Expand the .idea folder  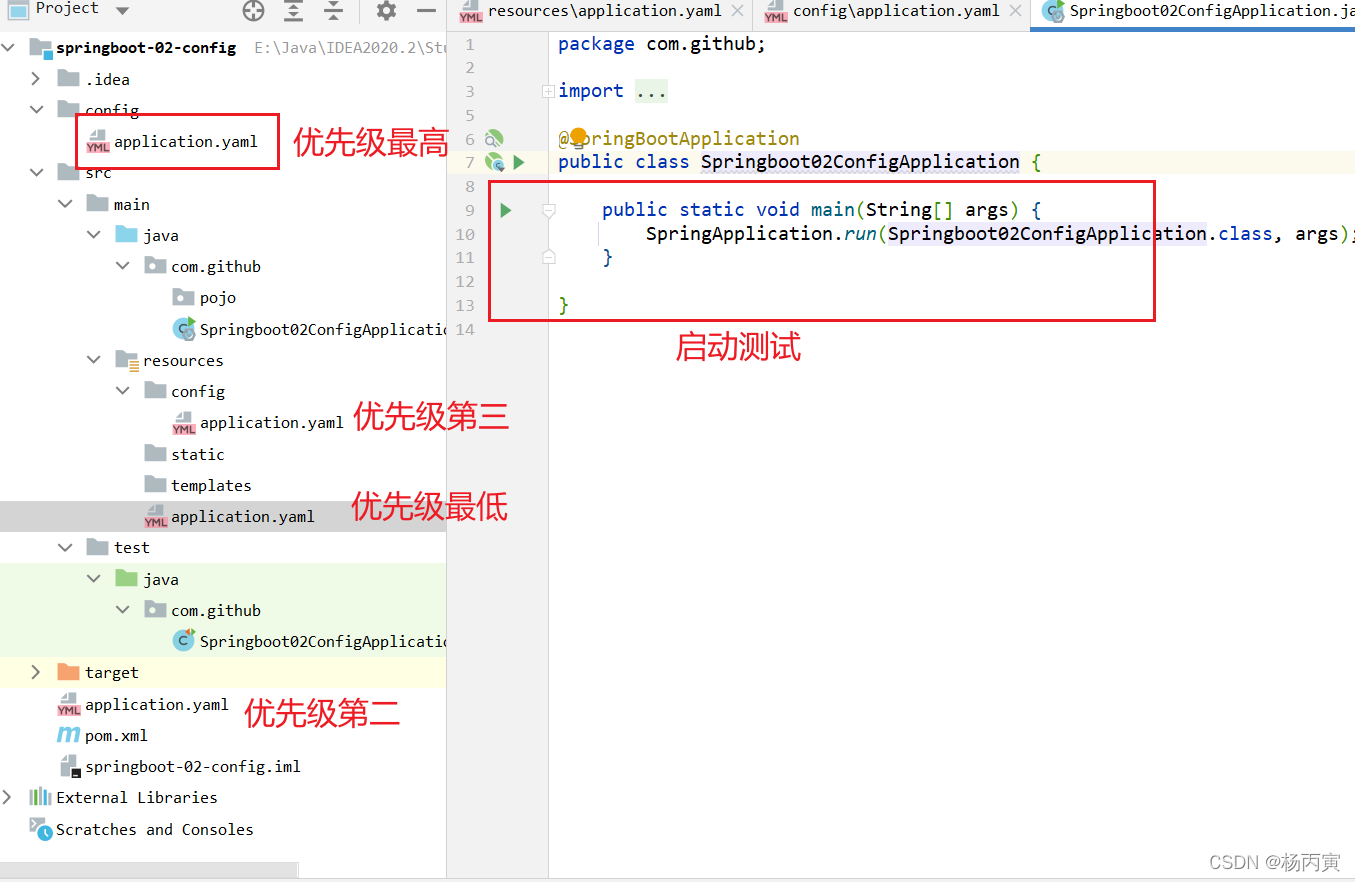pos(37,79)
